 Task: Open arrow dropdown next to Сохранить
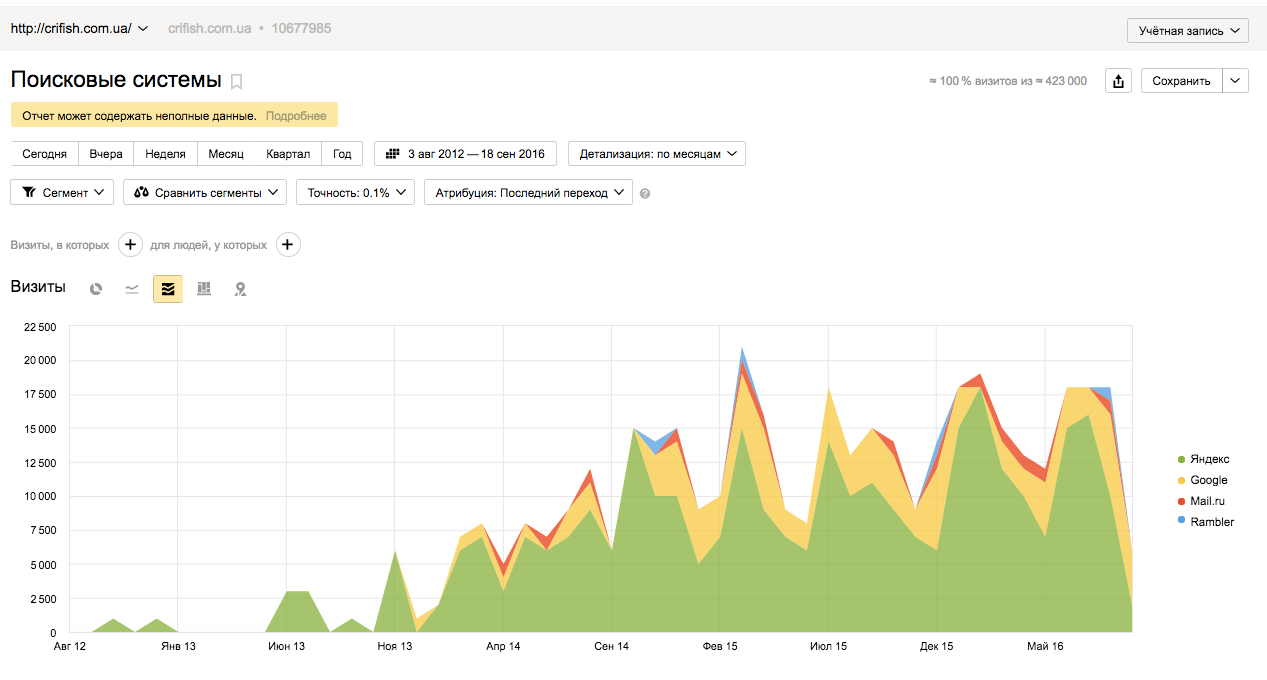[1236, 81]
